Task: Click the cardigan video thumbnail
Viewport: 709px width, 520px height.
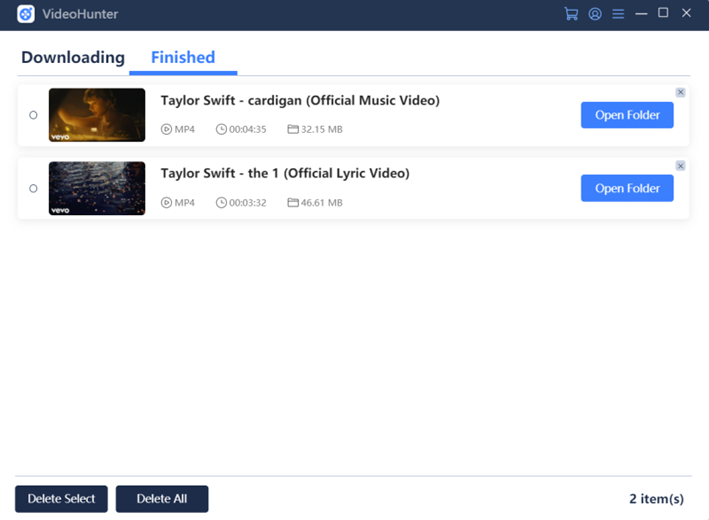Action: pos(97,115)
